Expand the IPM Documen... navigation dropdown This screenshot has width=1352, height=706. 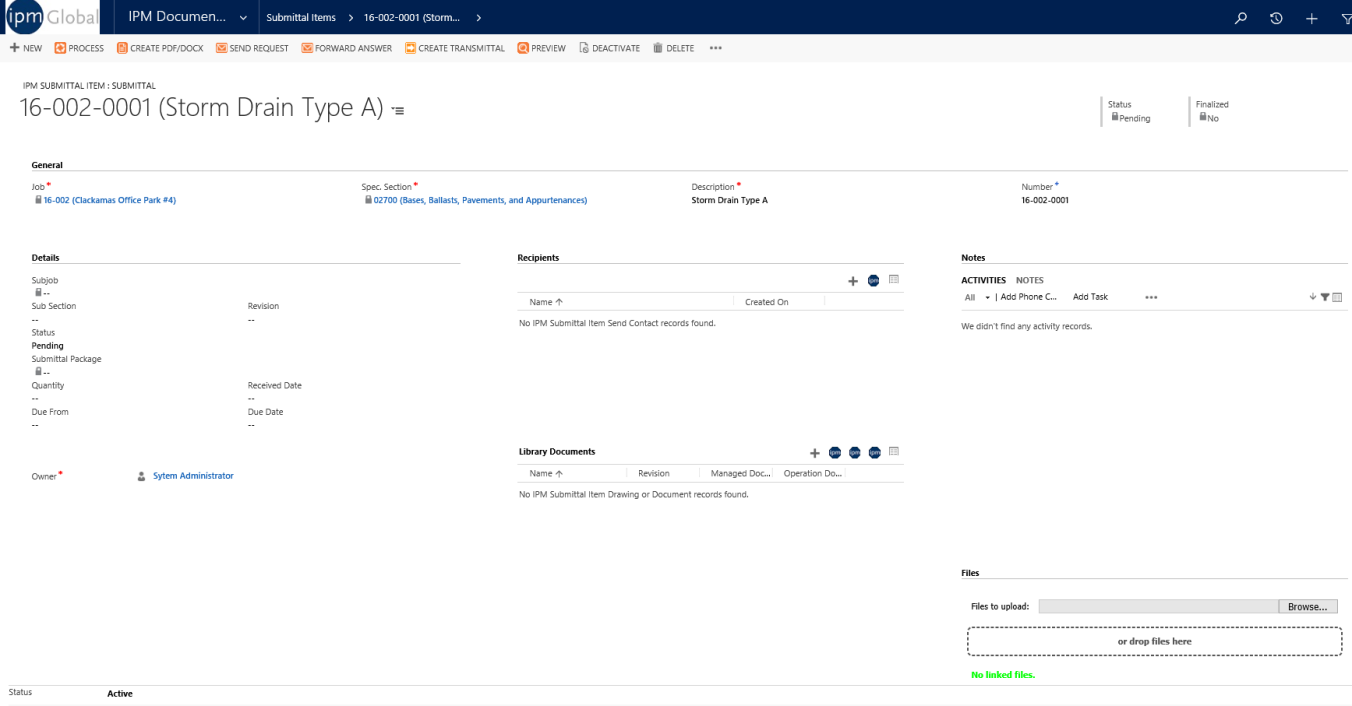(x=243, y=18)
